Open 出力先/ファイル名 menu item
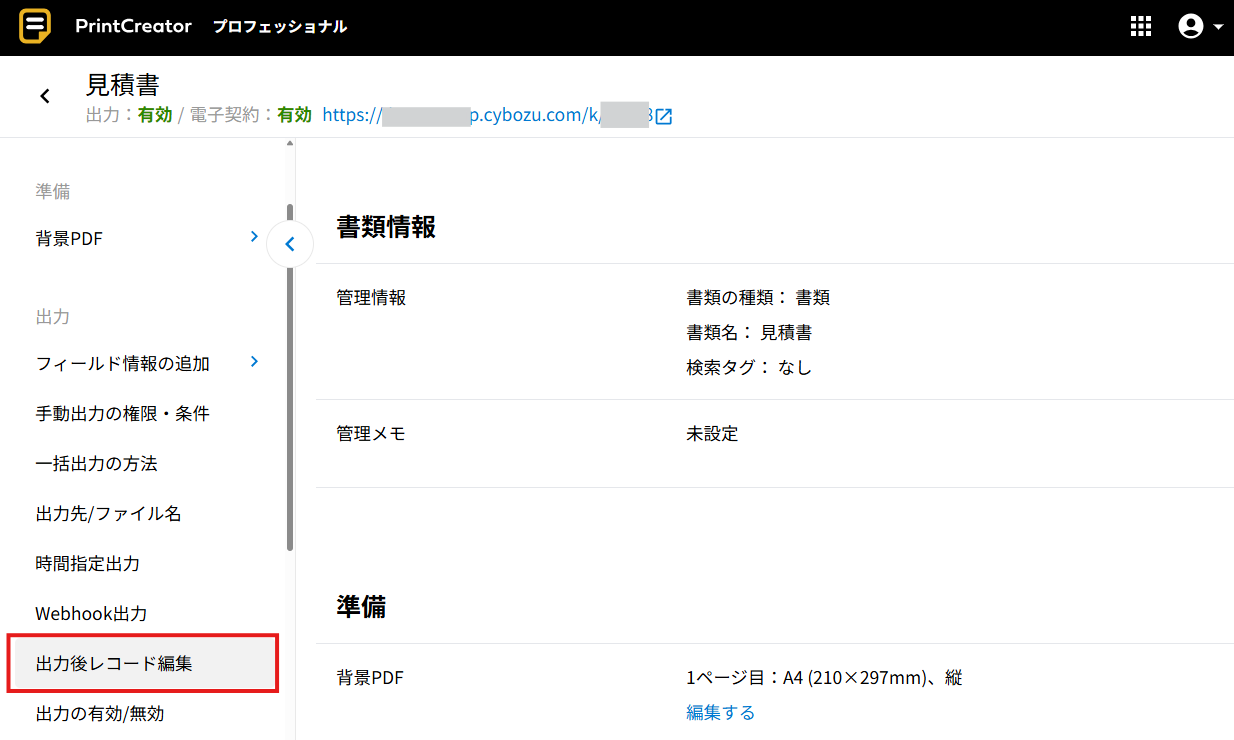The height and width of the screenshot is (740, 1234). 109,514
